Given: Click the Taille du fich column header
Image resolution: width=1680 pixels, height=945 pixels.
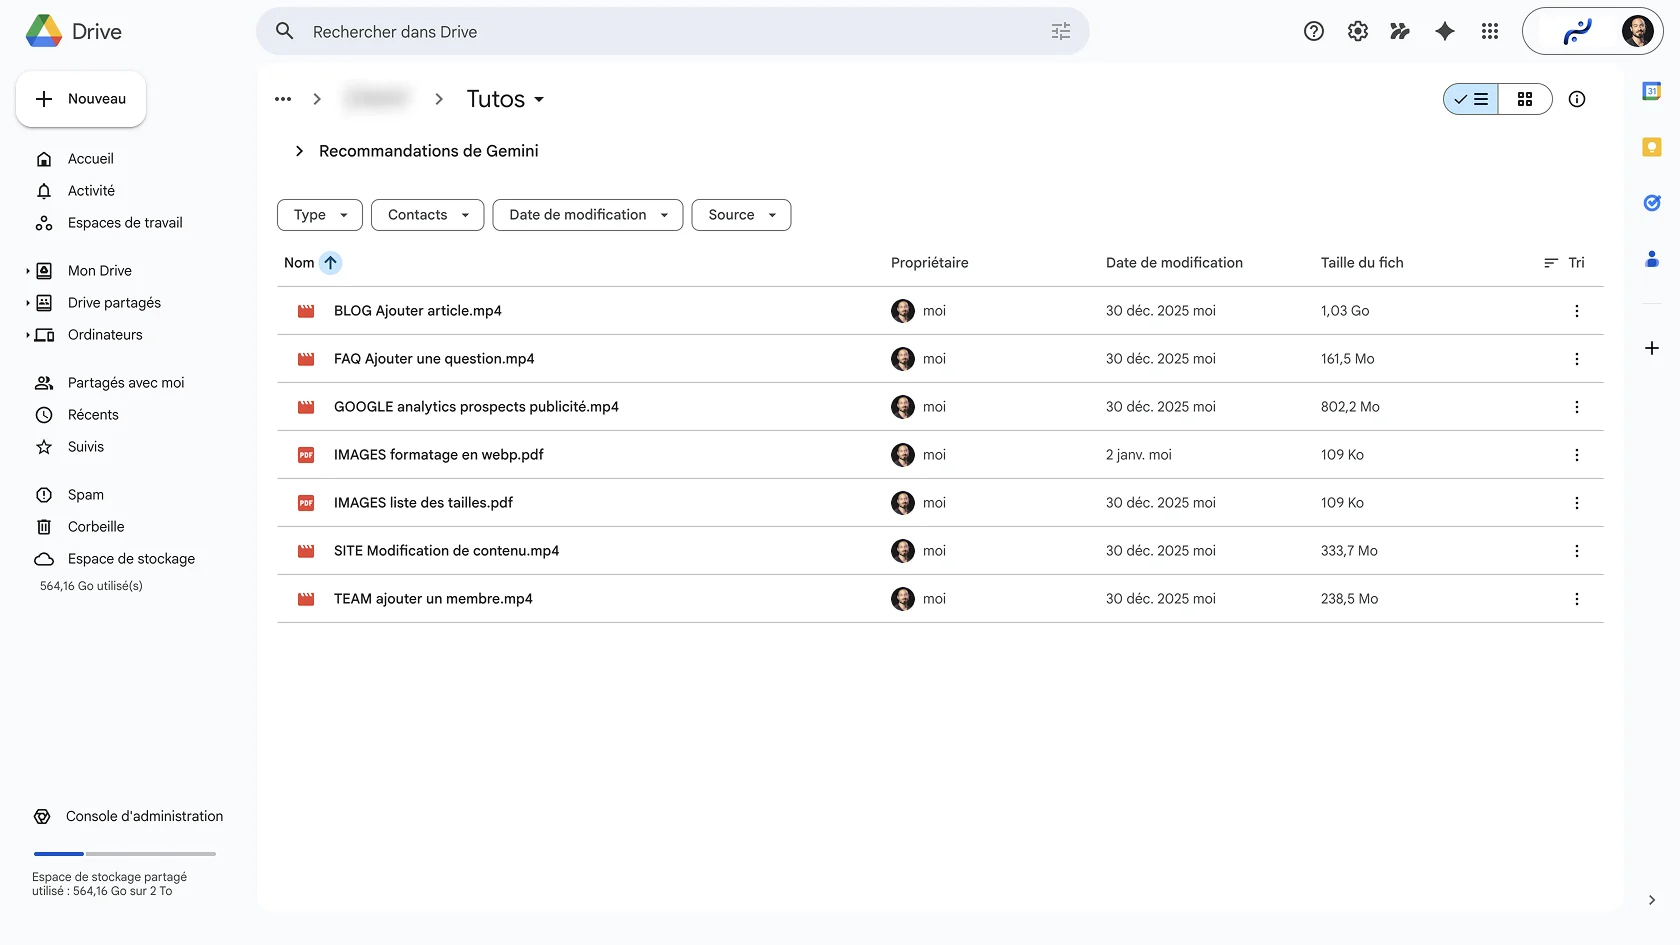Looking at the screenshot, I should click(1362, 263).
